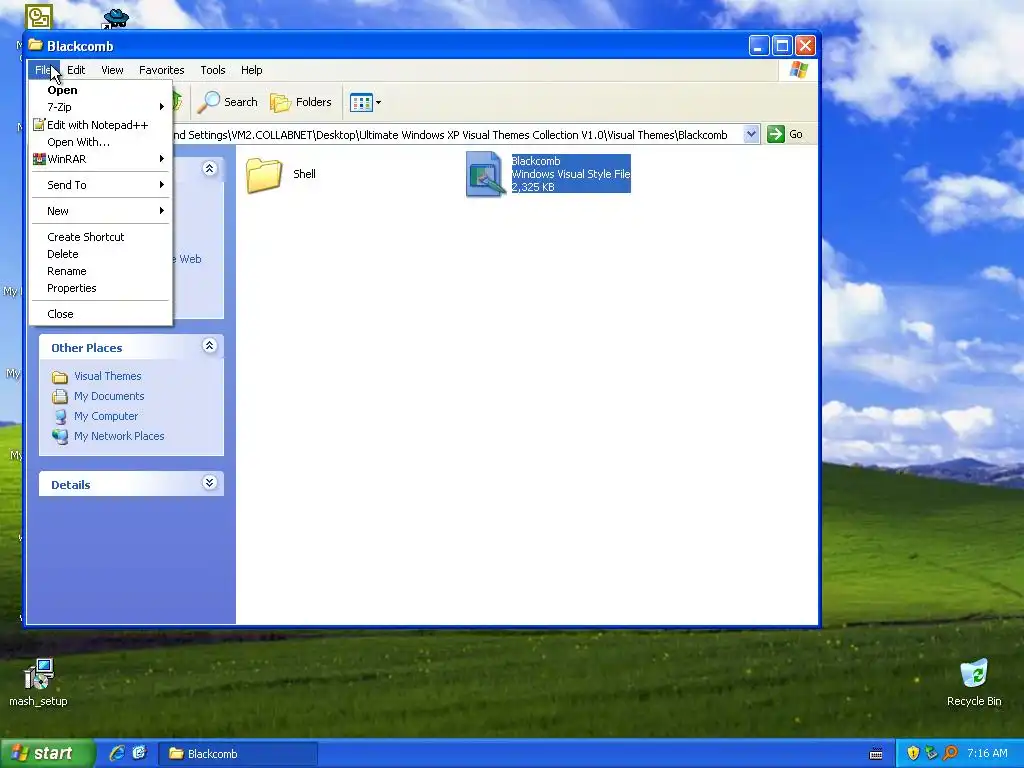
Task: Close the Blackcomb window
Action: tap(805, 46)
